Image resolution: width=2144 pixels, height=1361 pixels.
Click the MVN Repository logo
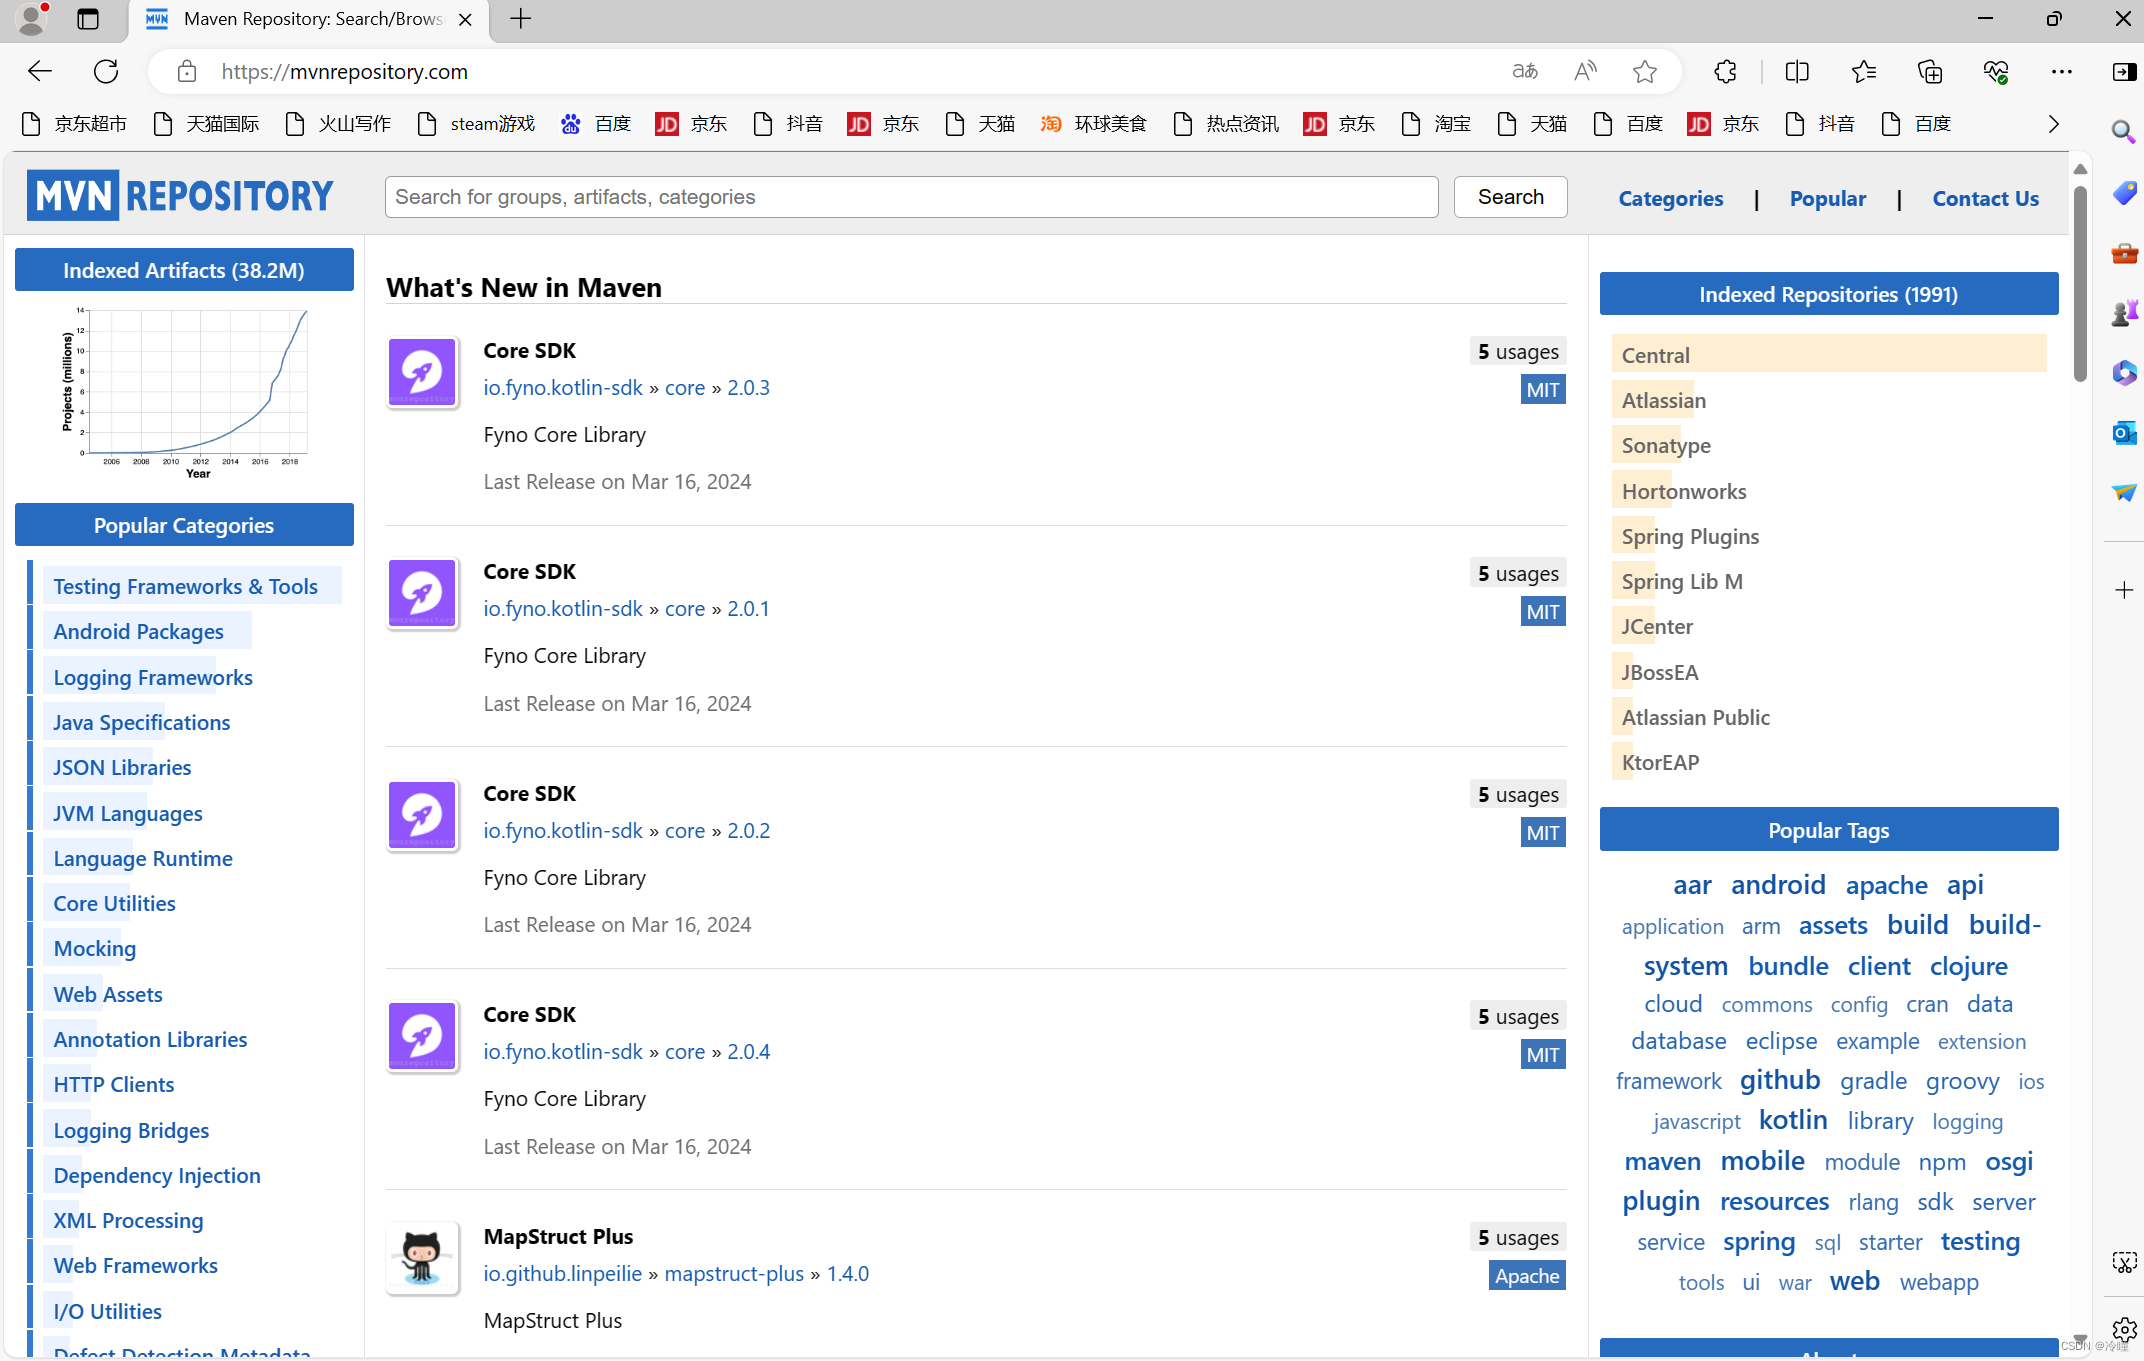pyautogui.click(x=180, y=195)
